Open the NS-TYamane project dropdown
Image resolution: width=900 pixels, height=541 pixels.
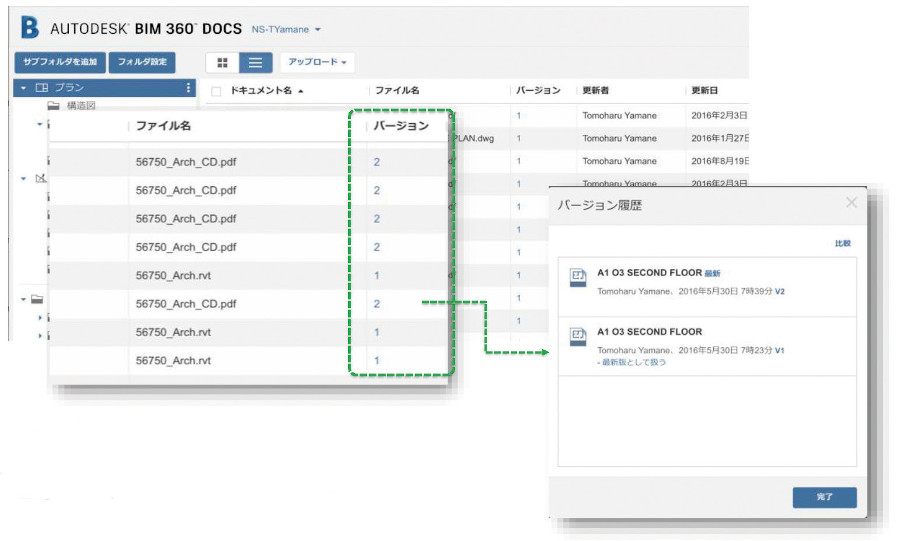point(286,29)
